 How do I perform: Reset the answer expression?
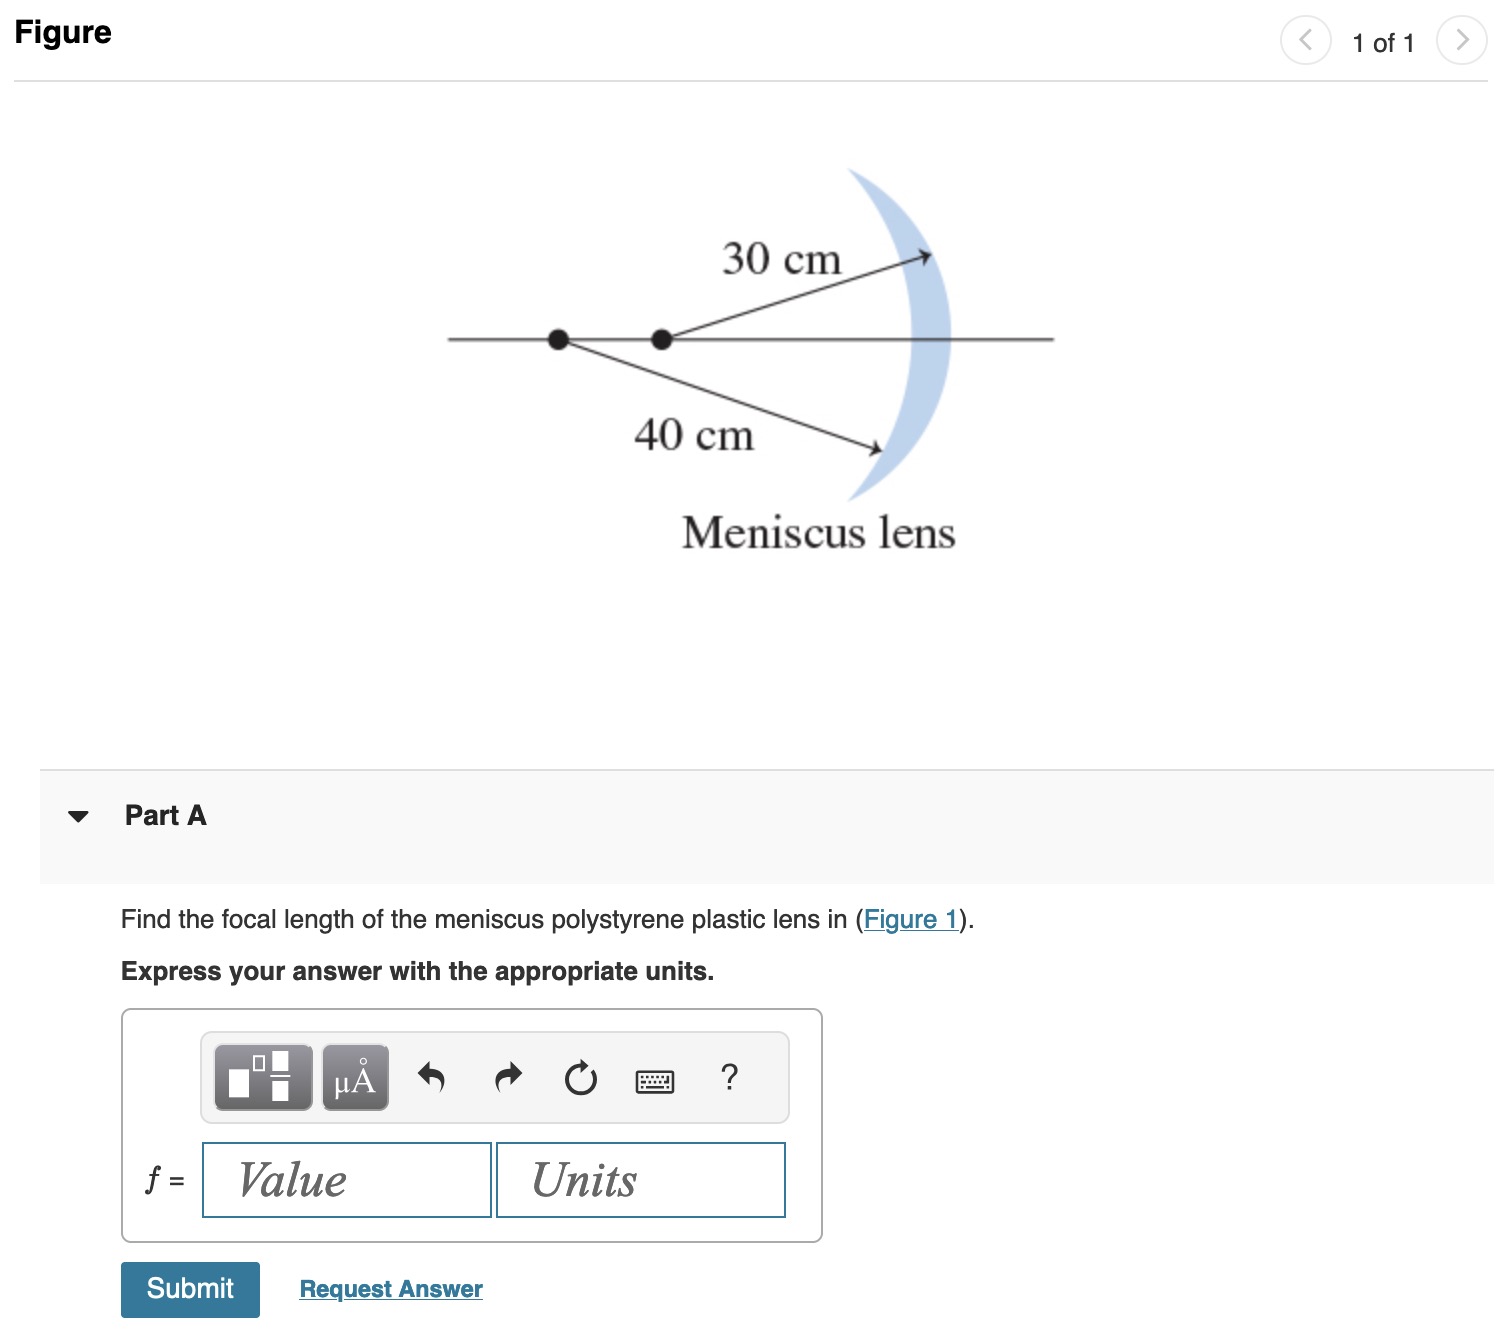pyautogui.click(x=581, y=1078)
